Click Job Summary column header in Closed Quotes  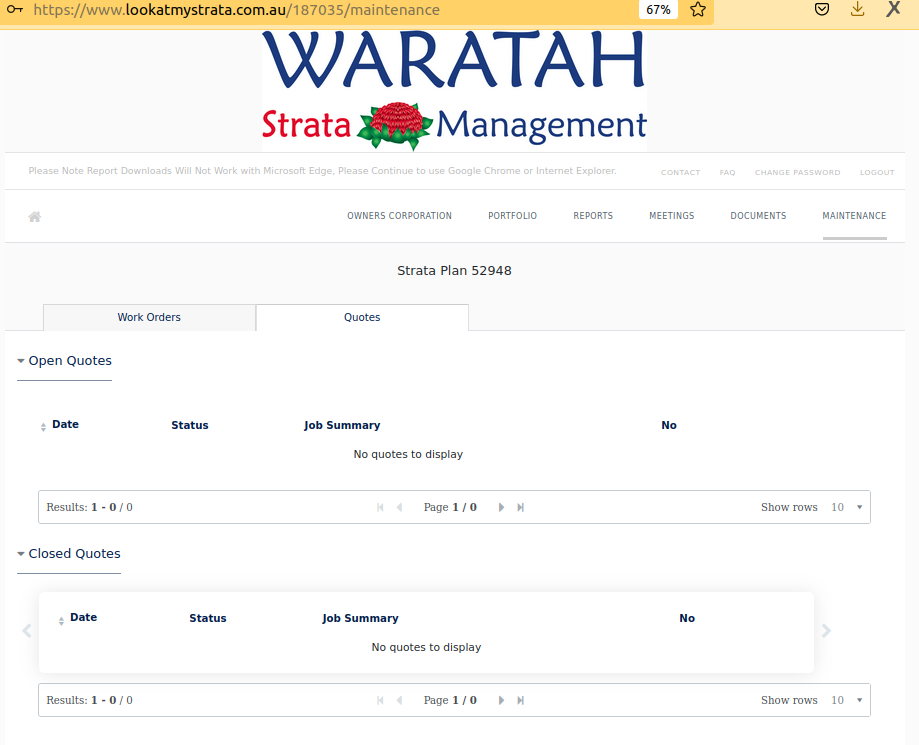tap(360, 618)
